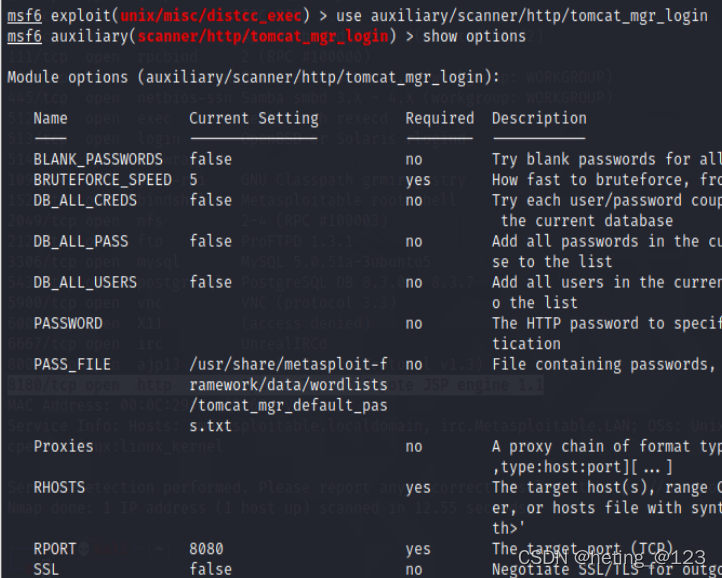This screenshot has height=578, width=722.
Task: Click ',type:host:port][ ... ]' description line
Action: [582, 467]
